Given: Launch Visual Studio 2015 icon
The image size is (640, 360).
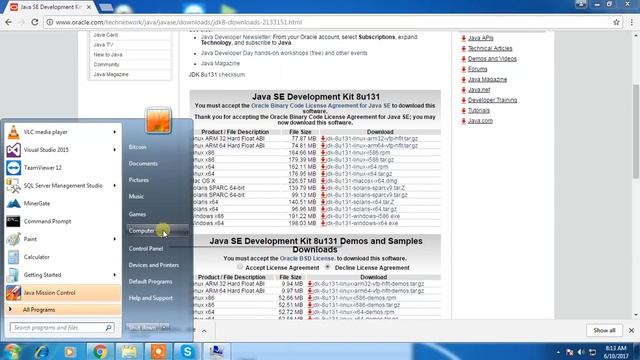Looking at the screenshot, I should coord(13,150).
